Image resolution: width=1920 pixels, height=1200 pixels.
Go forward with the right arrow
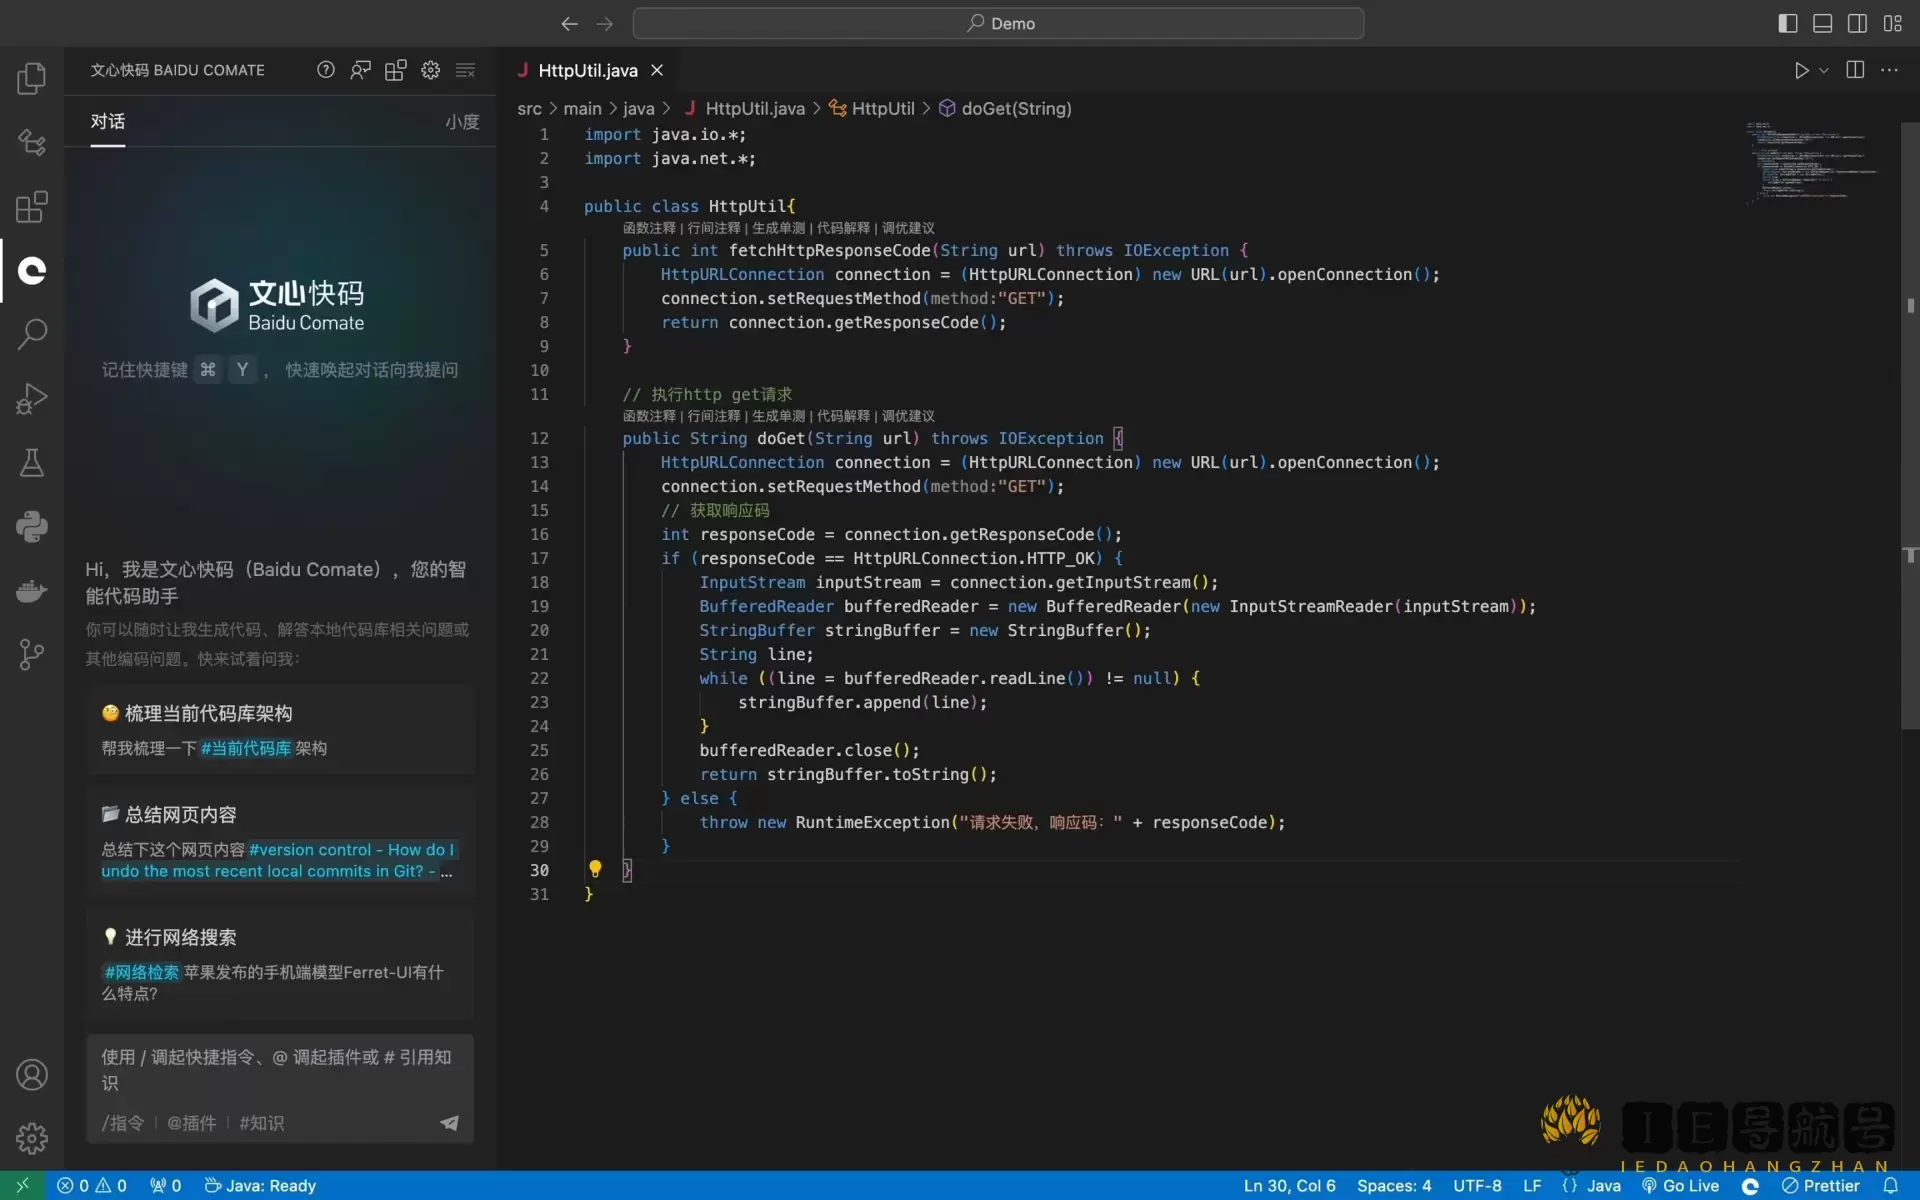[605, 23]
